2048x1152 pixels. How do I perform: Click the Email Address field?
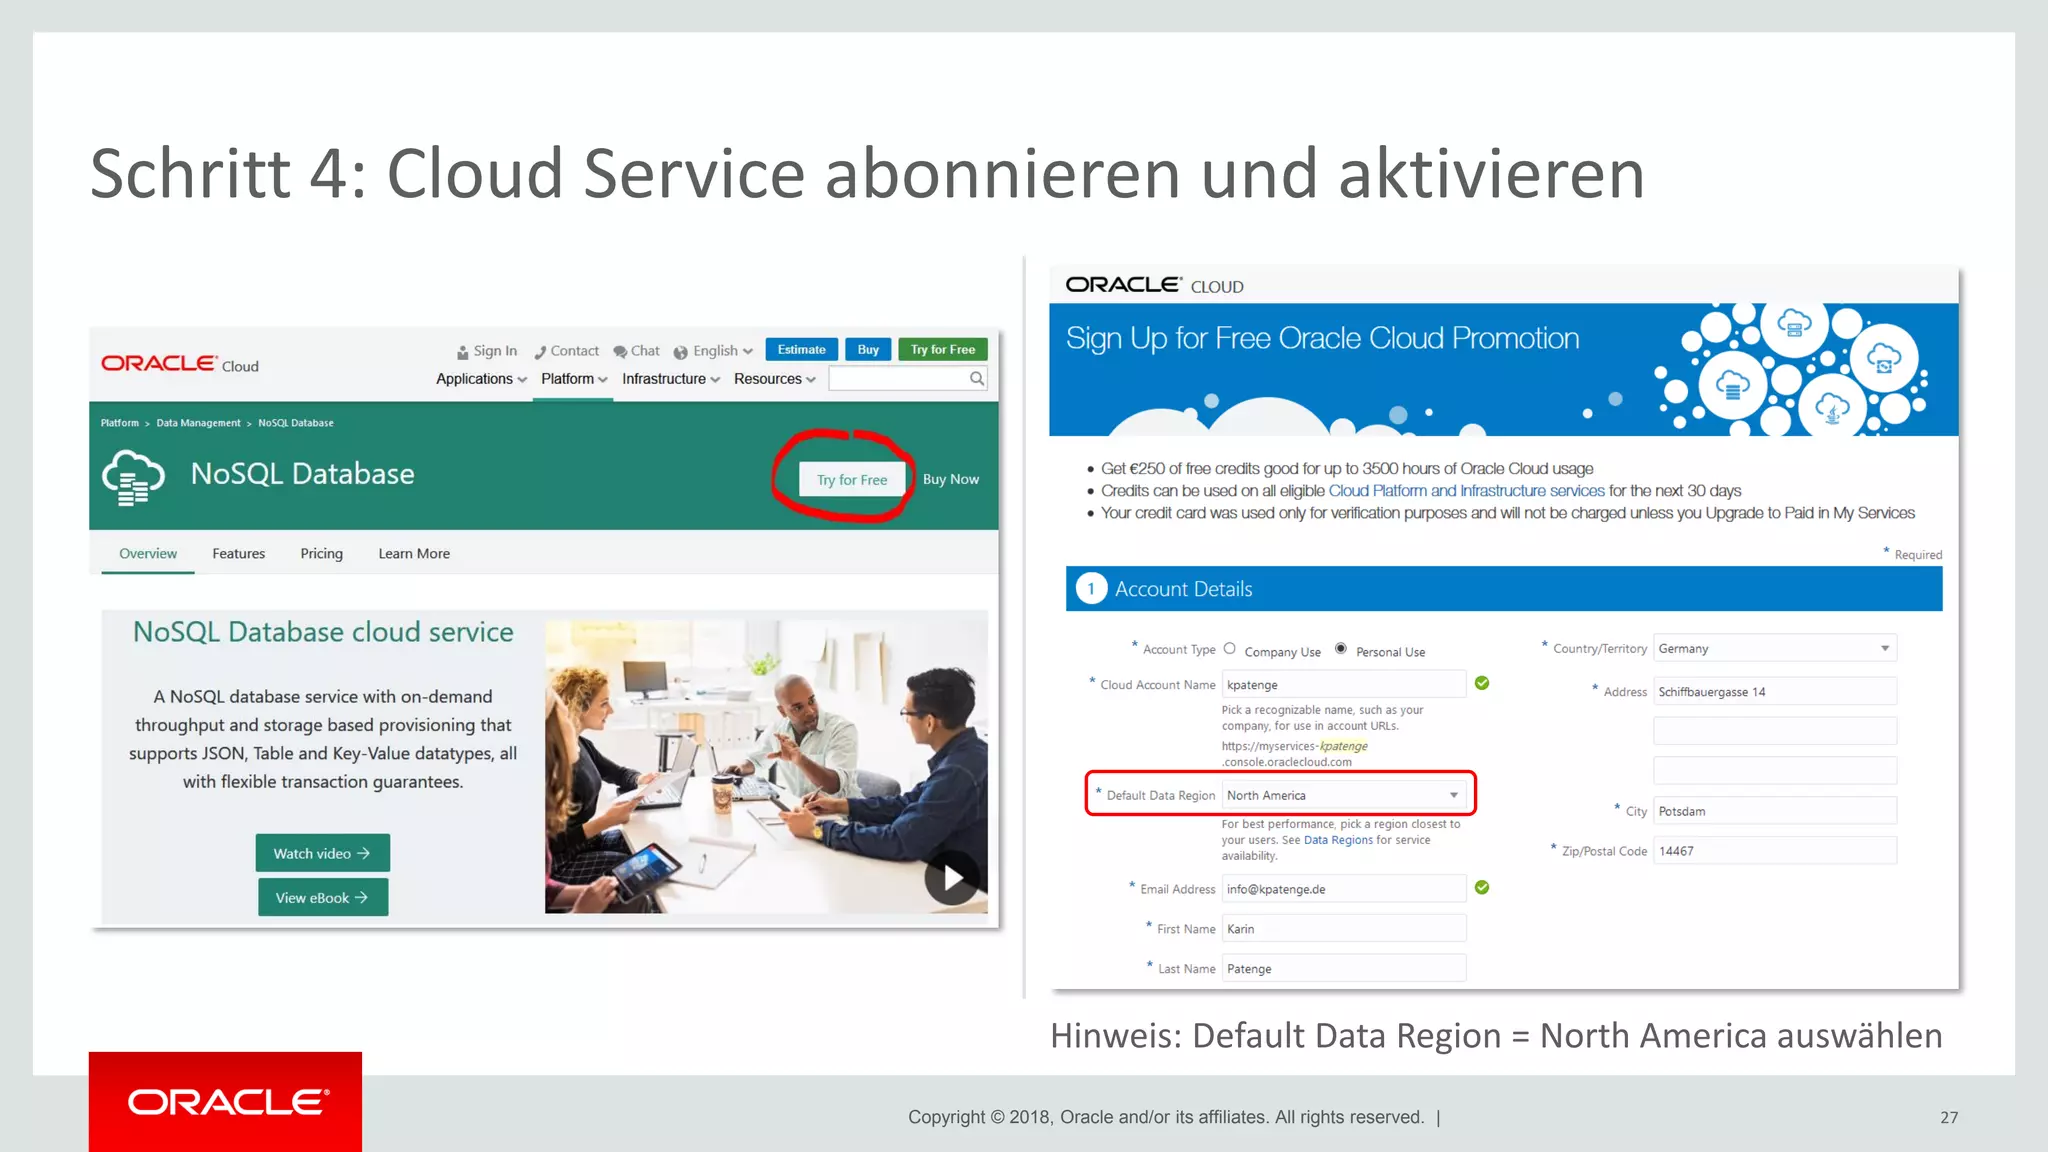coord(1343,888)
